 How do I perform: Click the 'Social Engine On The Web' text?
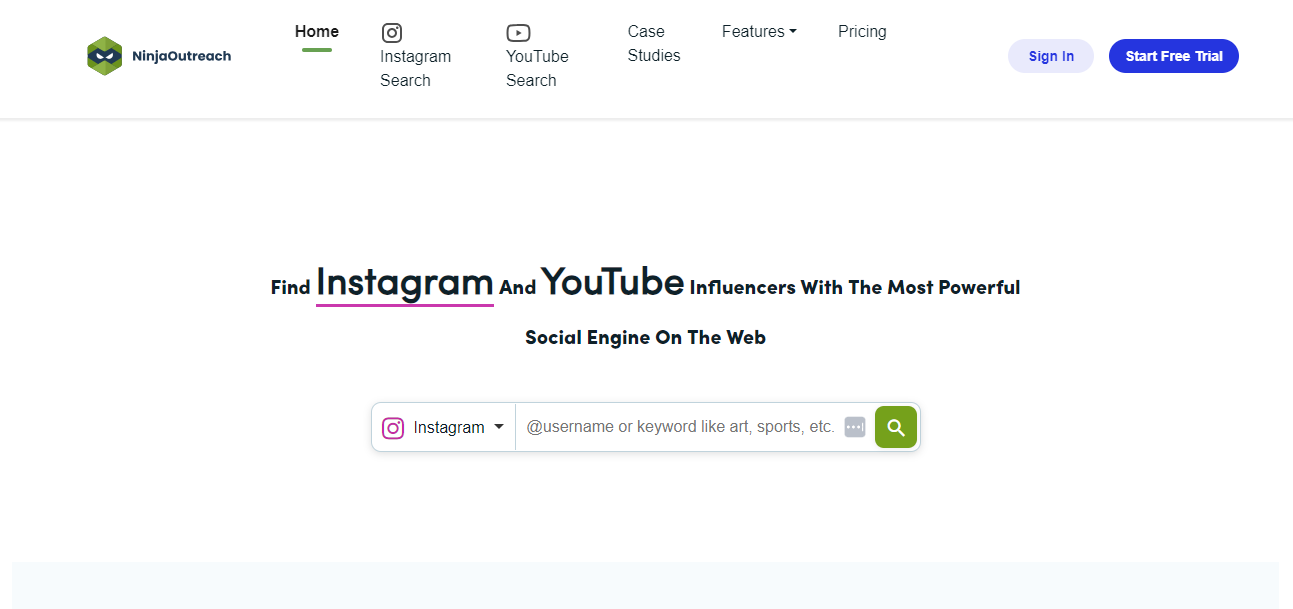(646, 338)
